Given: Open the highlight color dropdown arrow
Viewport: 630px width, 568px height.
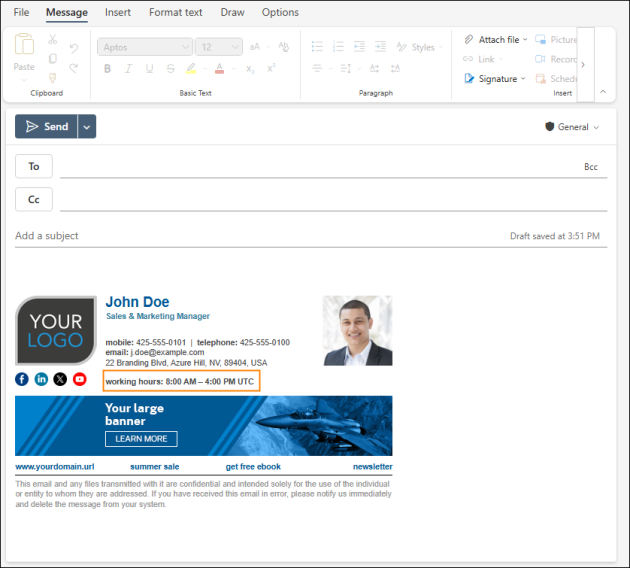Looking at the screenshot, I should coord(205,69).
